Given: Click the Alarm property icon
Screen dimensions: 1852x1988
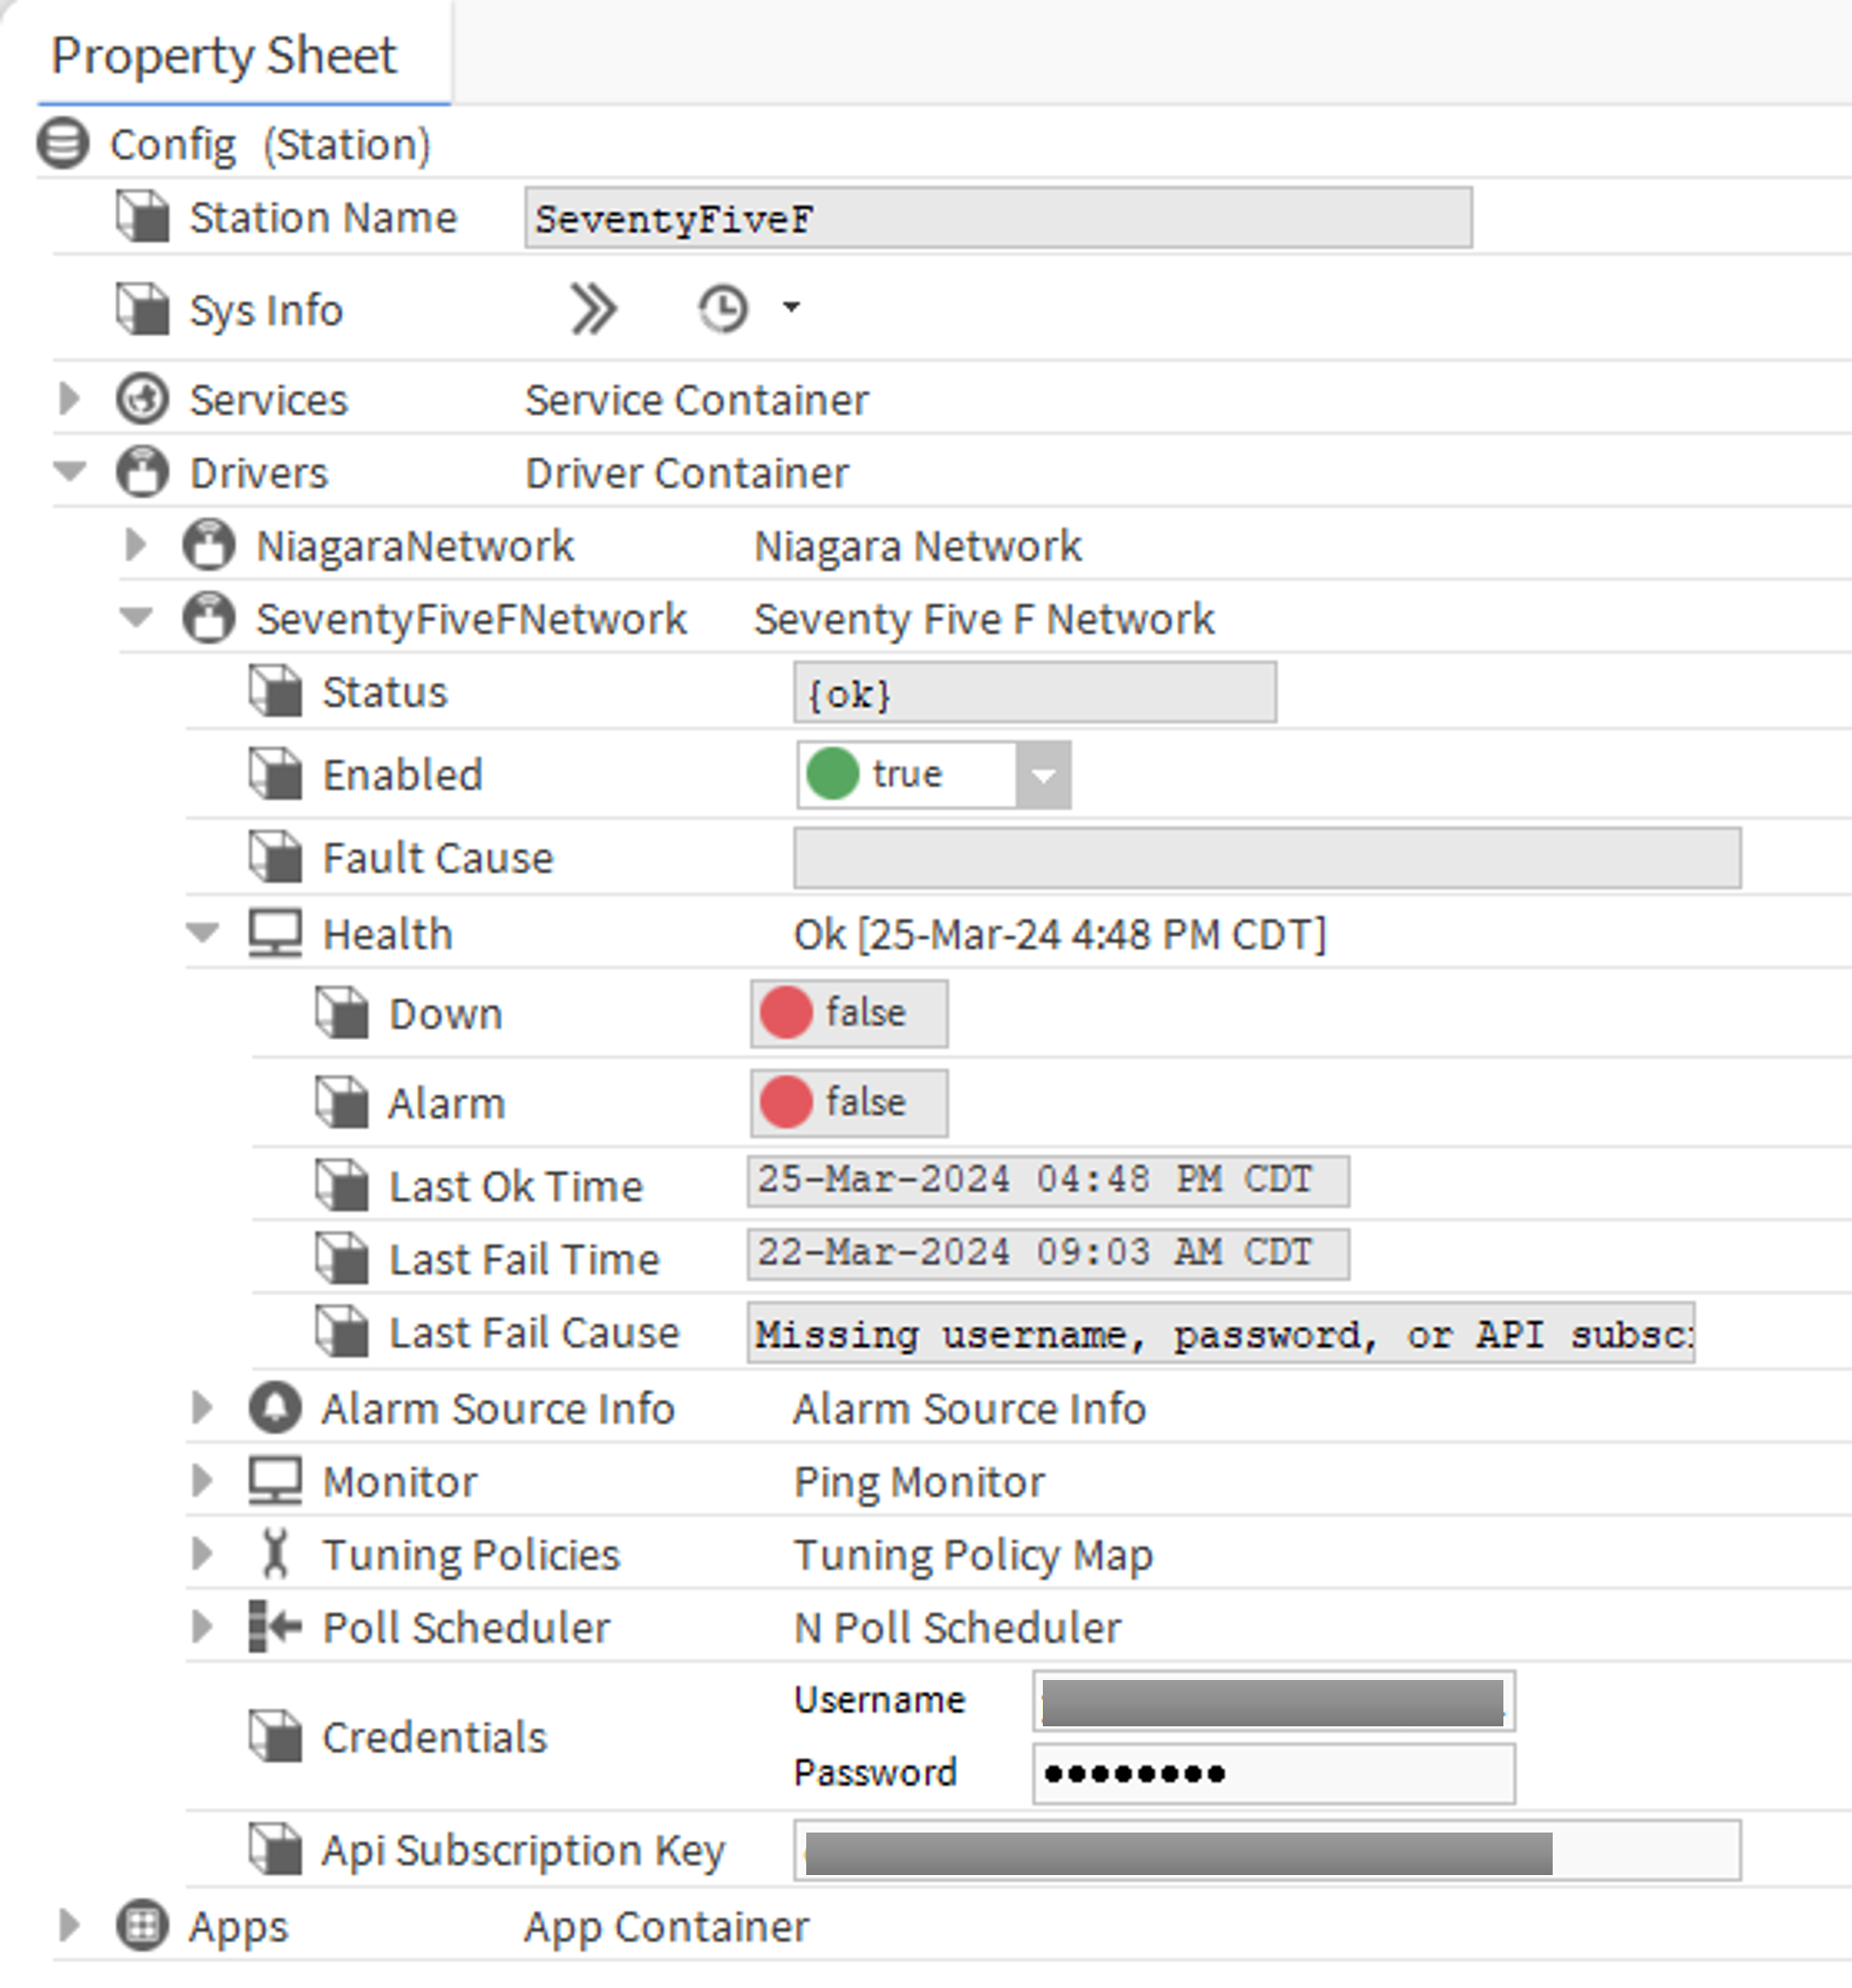Looking at the screenshot, I should 343,1103.
